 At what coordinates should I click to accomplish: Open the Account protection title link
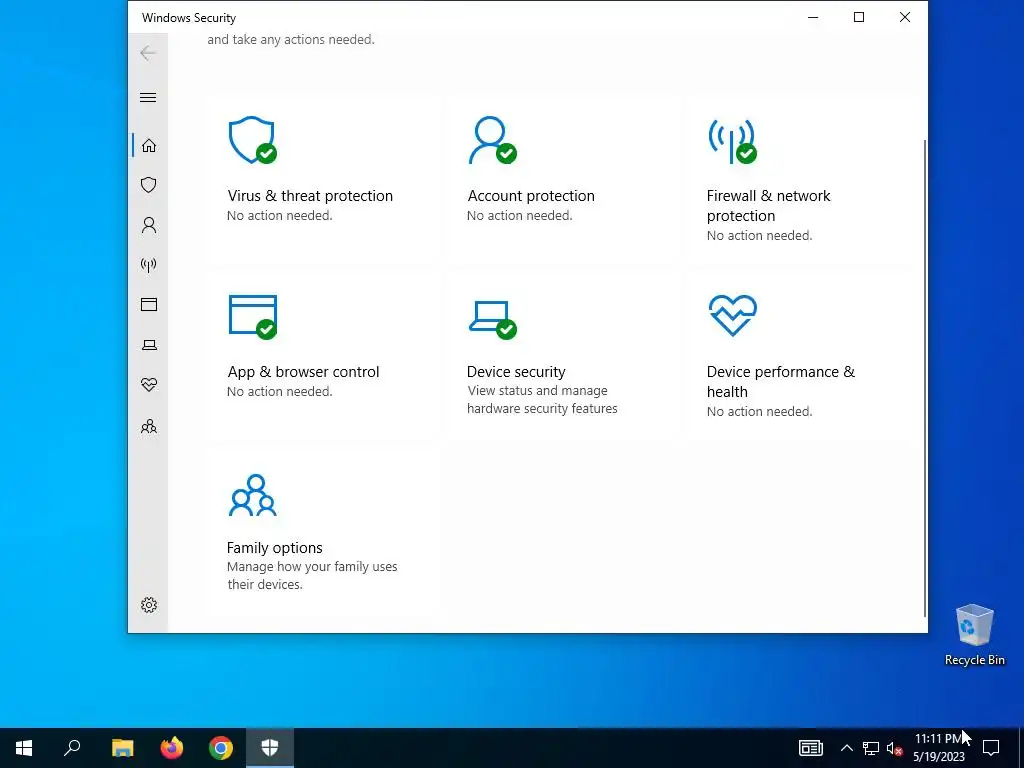pos(531,196)
